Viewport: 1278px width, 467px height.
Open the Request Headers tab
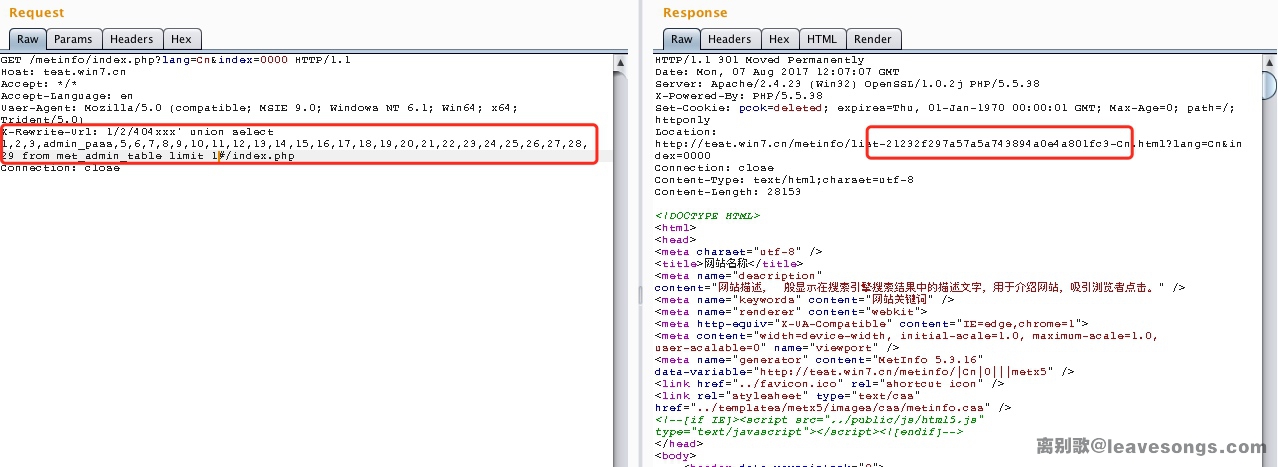132,39
